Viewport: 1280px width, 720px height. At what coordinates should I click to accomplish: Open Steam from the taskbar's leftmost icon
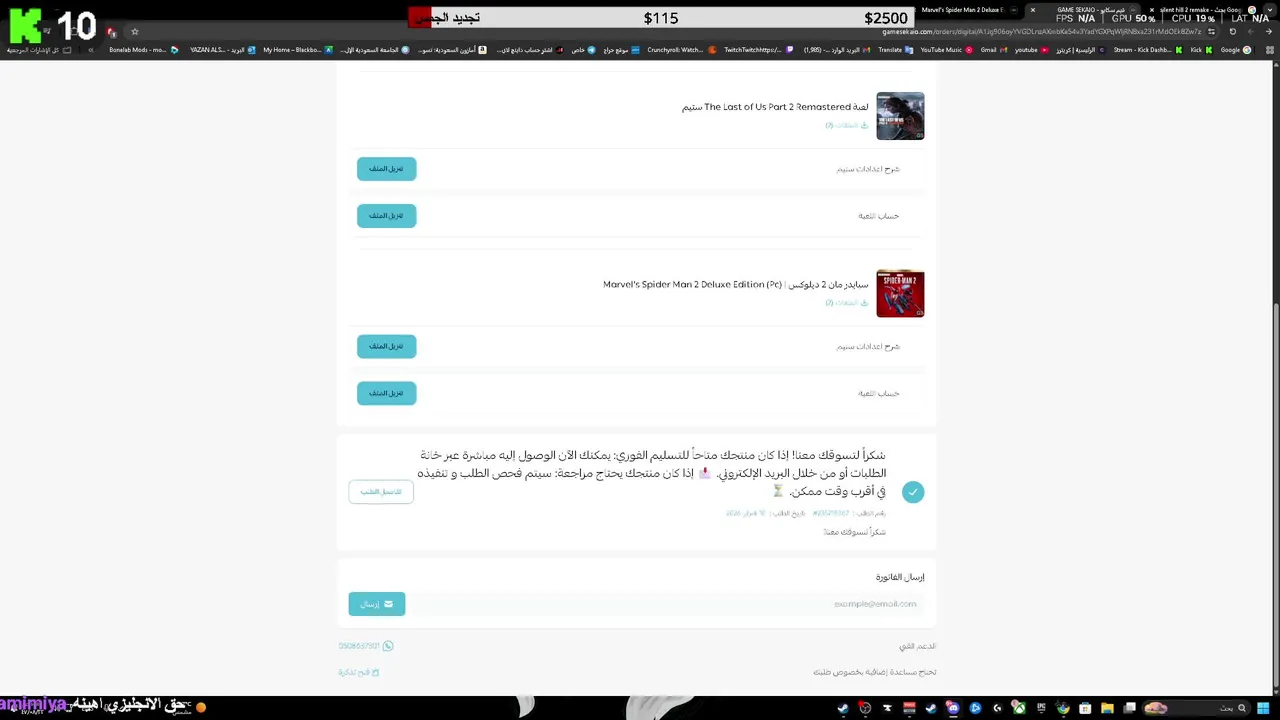843,708
